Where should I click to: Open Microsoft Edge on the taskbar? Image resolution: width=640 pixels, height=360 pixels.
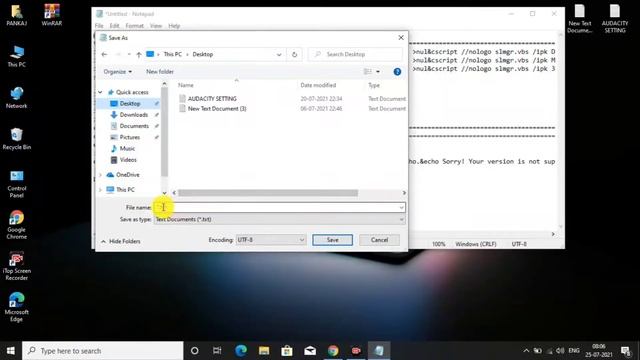coord(241,351)
